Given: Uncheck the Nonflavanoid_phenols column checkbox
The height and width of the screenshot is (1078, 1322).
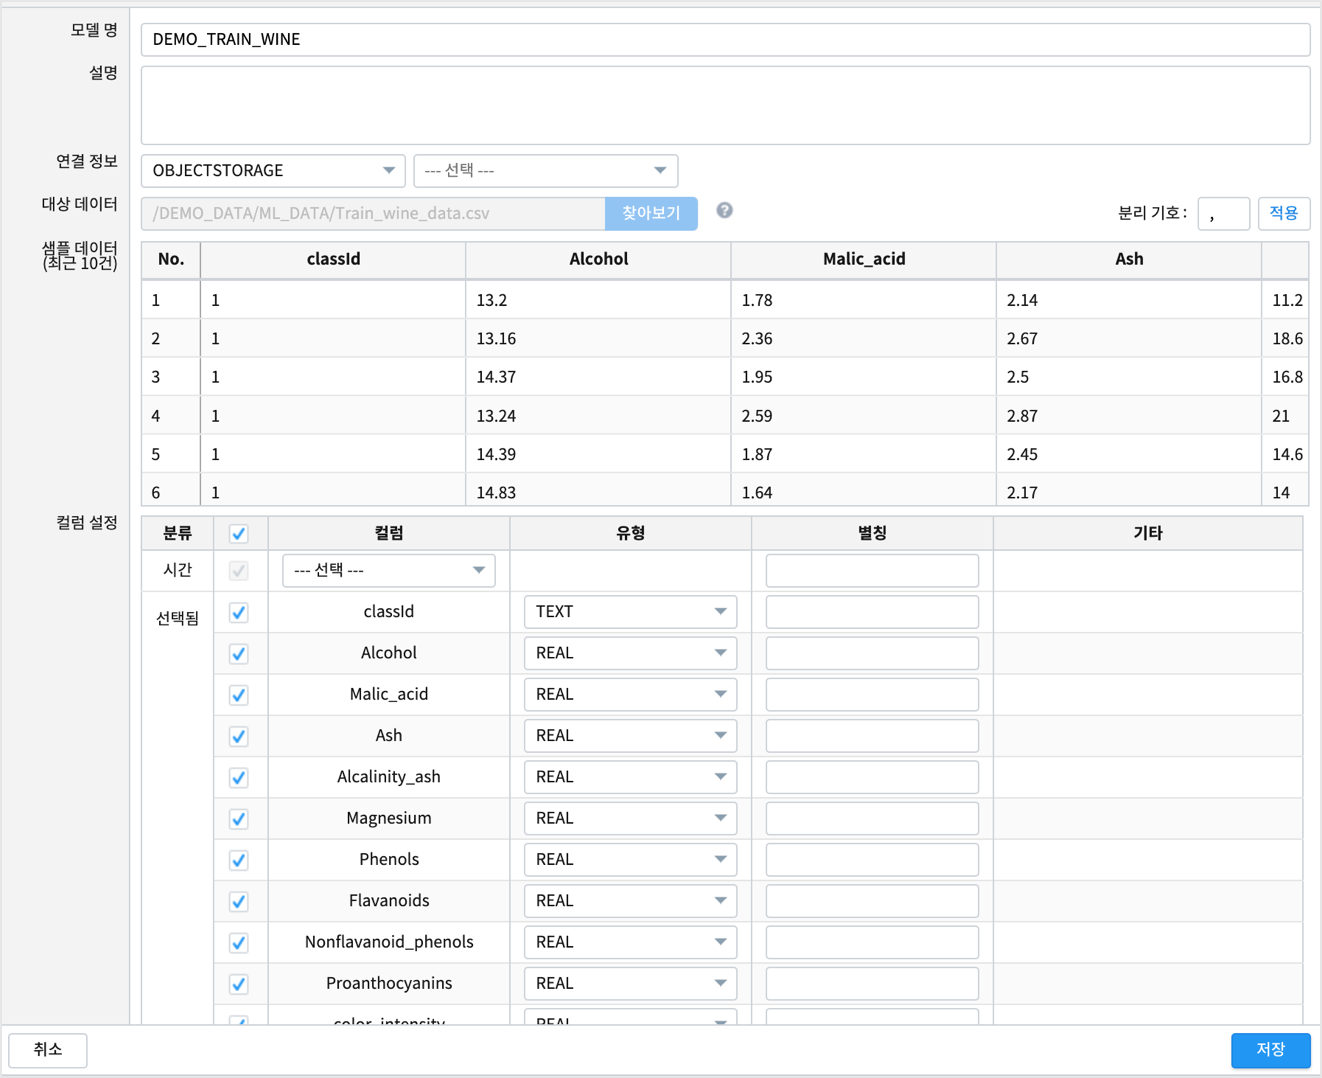Looking at the screenshot, I should (239, 943).
